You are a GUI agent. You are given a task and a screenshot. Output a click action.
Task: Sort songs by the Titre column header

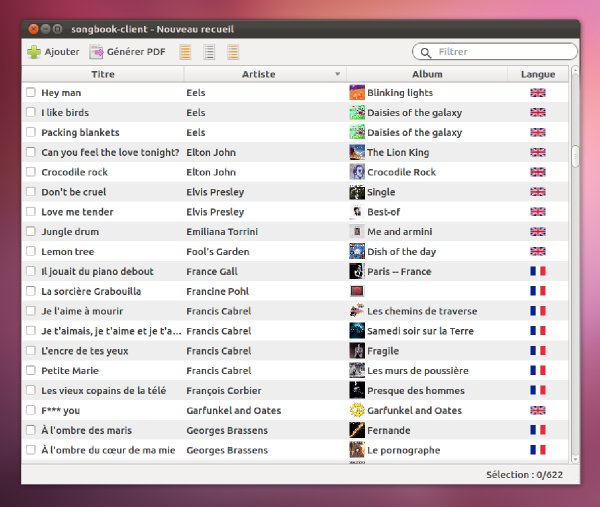tap(102, 74)
